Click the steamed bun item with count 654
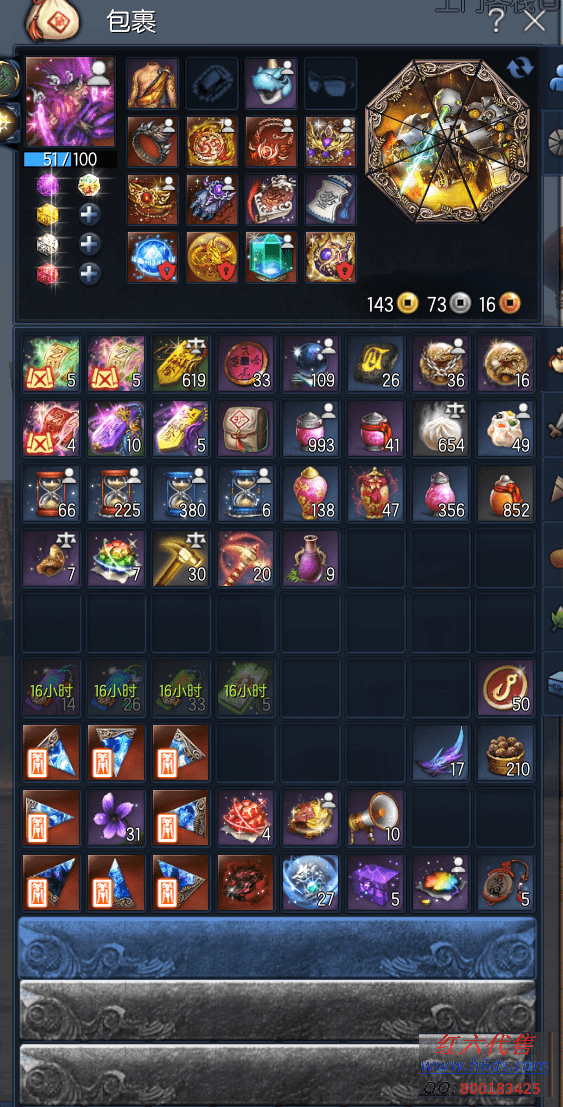 click(x=440, y=428)
